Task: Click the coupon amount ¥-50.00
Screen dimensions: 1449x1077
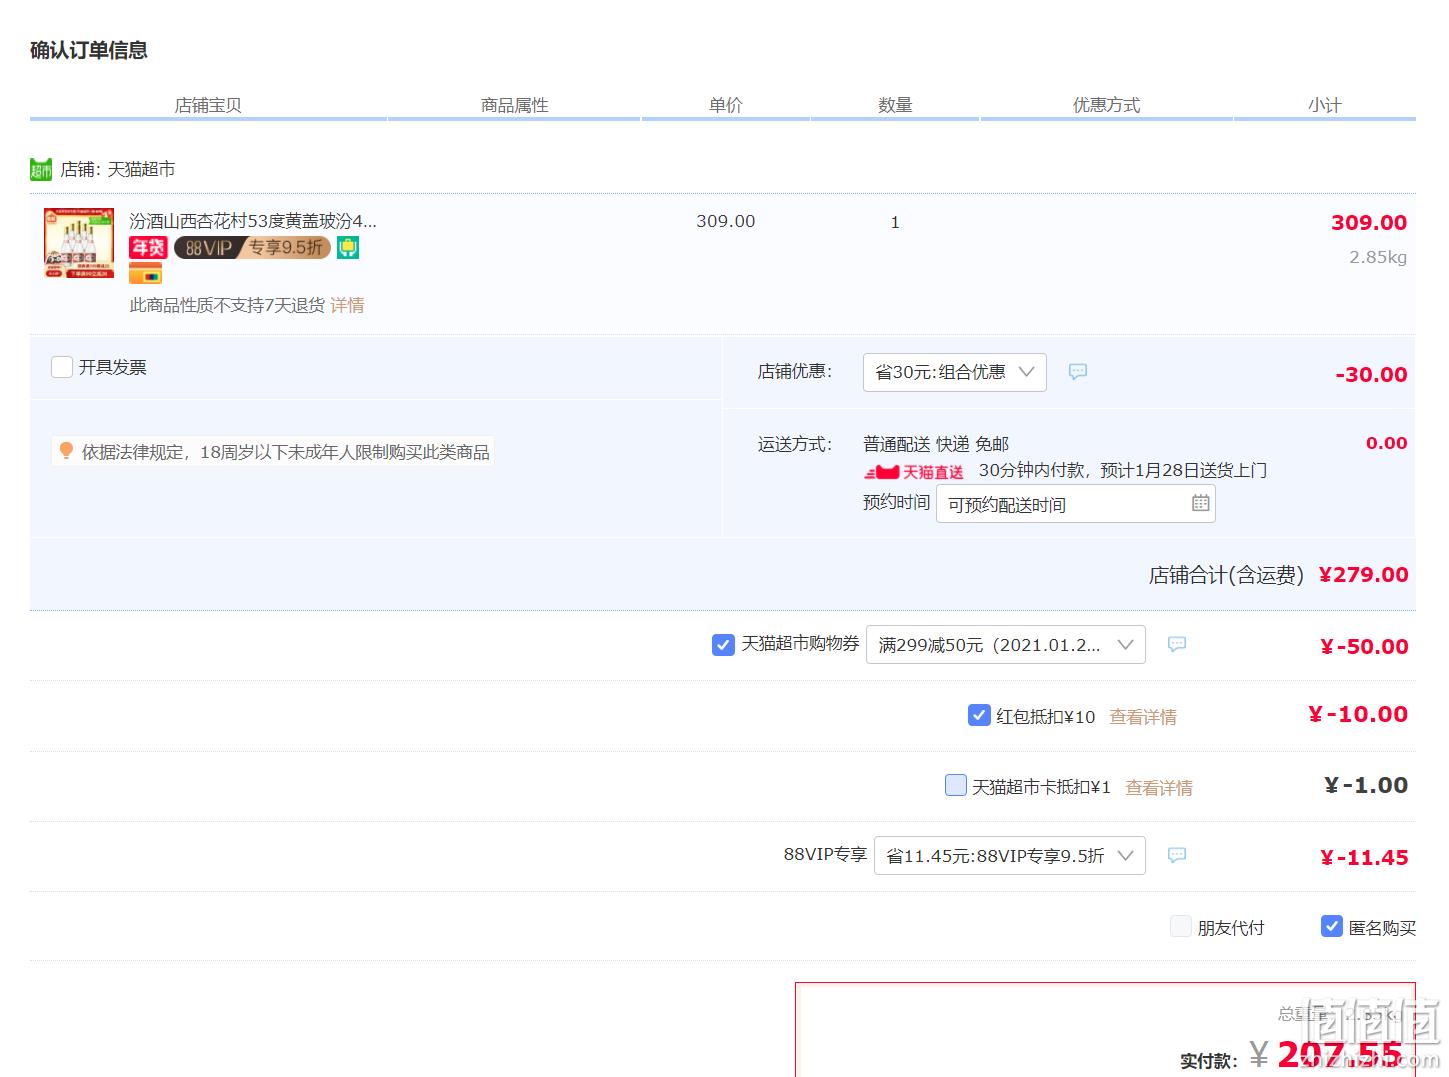Action: click(1364, 647)
